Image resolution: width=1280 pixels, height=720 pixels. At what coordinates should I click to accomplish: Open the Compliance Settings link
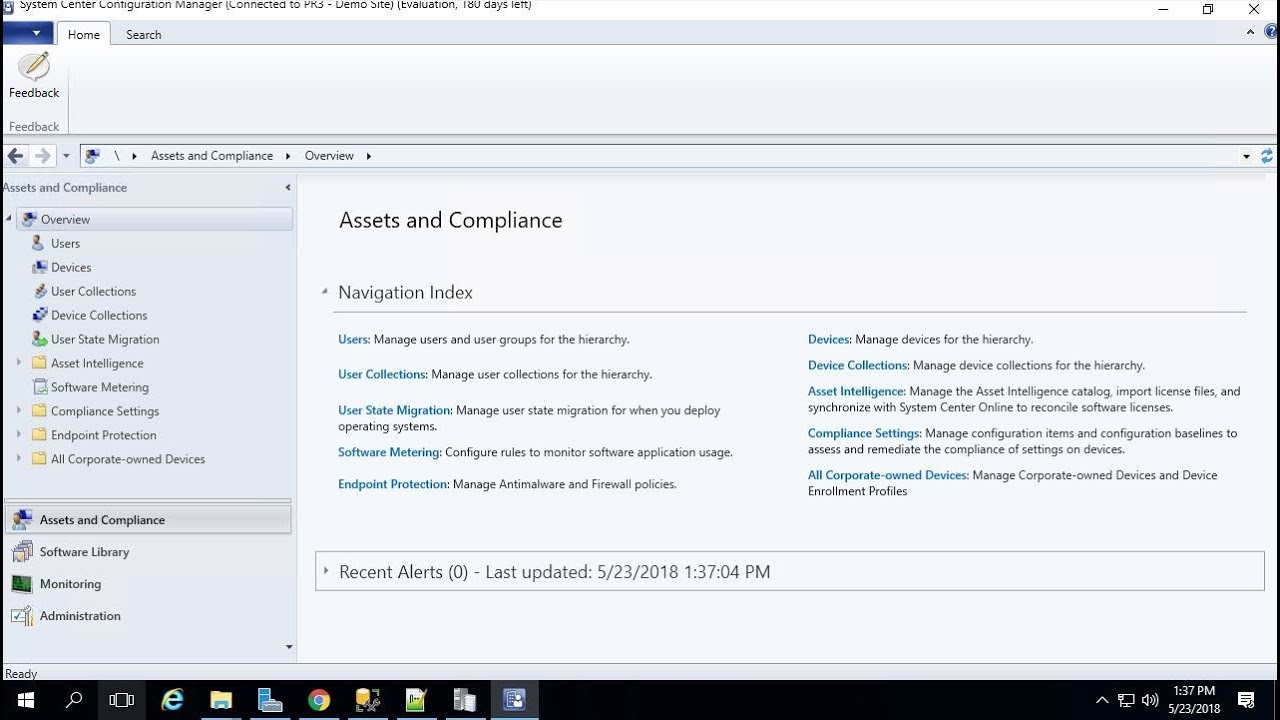864,433
